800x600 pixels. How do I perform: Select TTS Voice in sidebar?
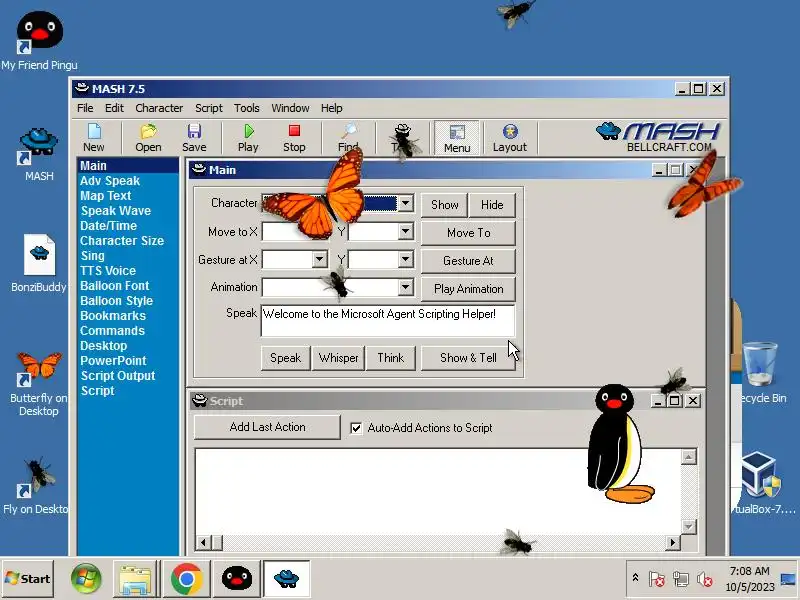coord(108,271)
